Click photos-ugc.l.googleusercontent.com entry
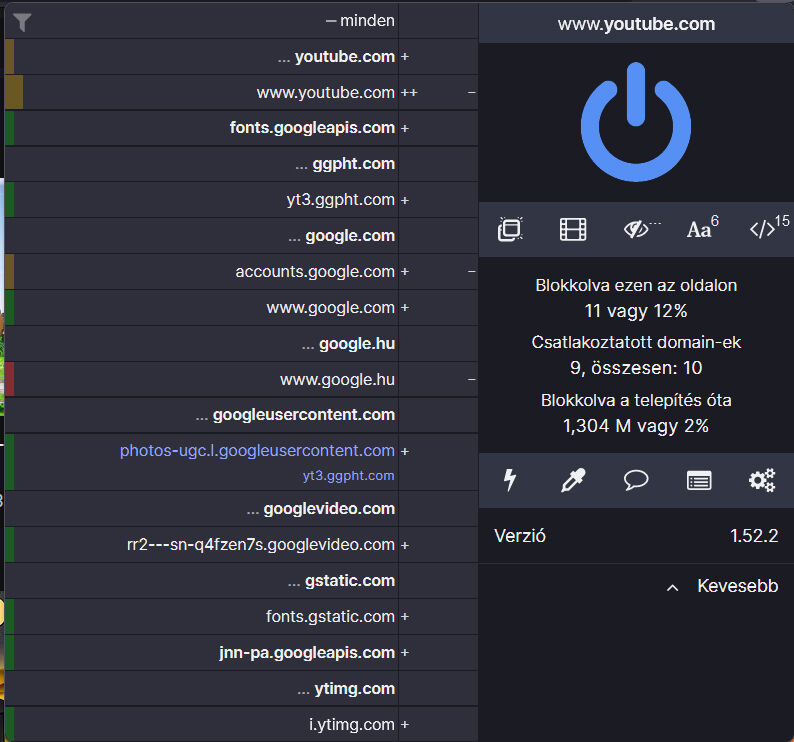This screenshot has width=794, height=742. point(257,451)
